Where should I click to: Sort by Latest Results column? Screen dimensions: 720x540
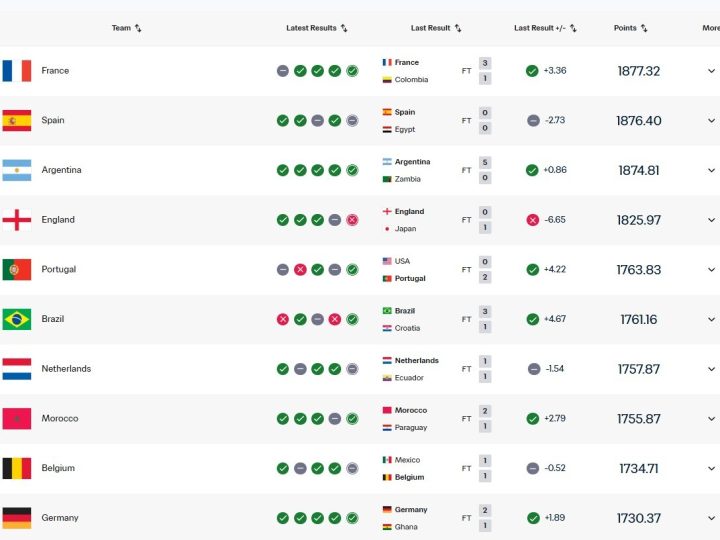[316, 28]
